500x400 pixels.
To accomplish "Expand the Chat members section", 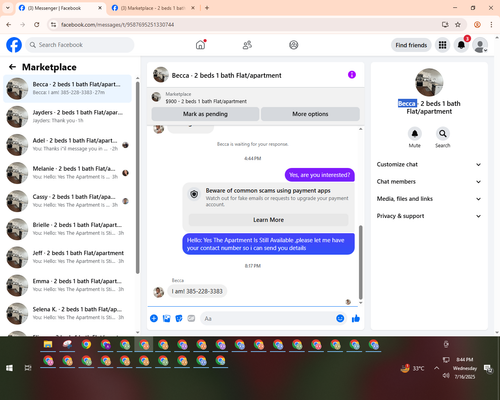I will point(429,182).
